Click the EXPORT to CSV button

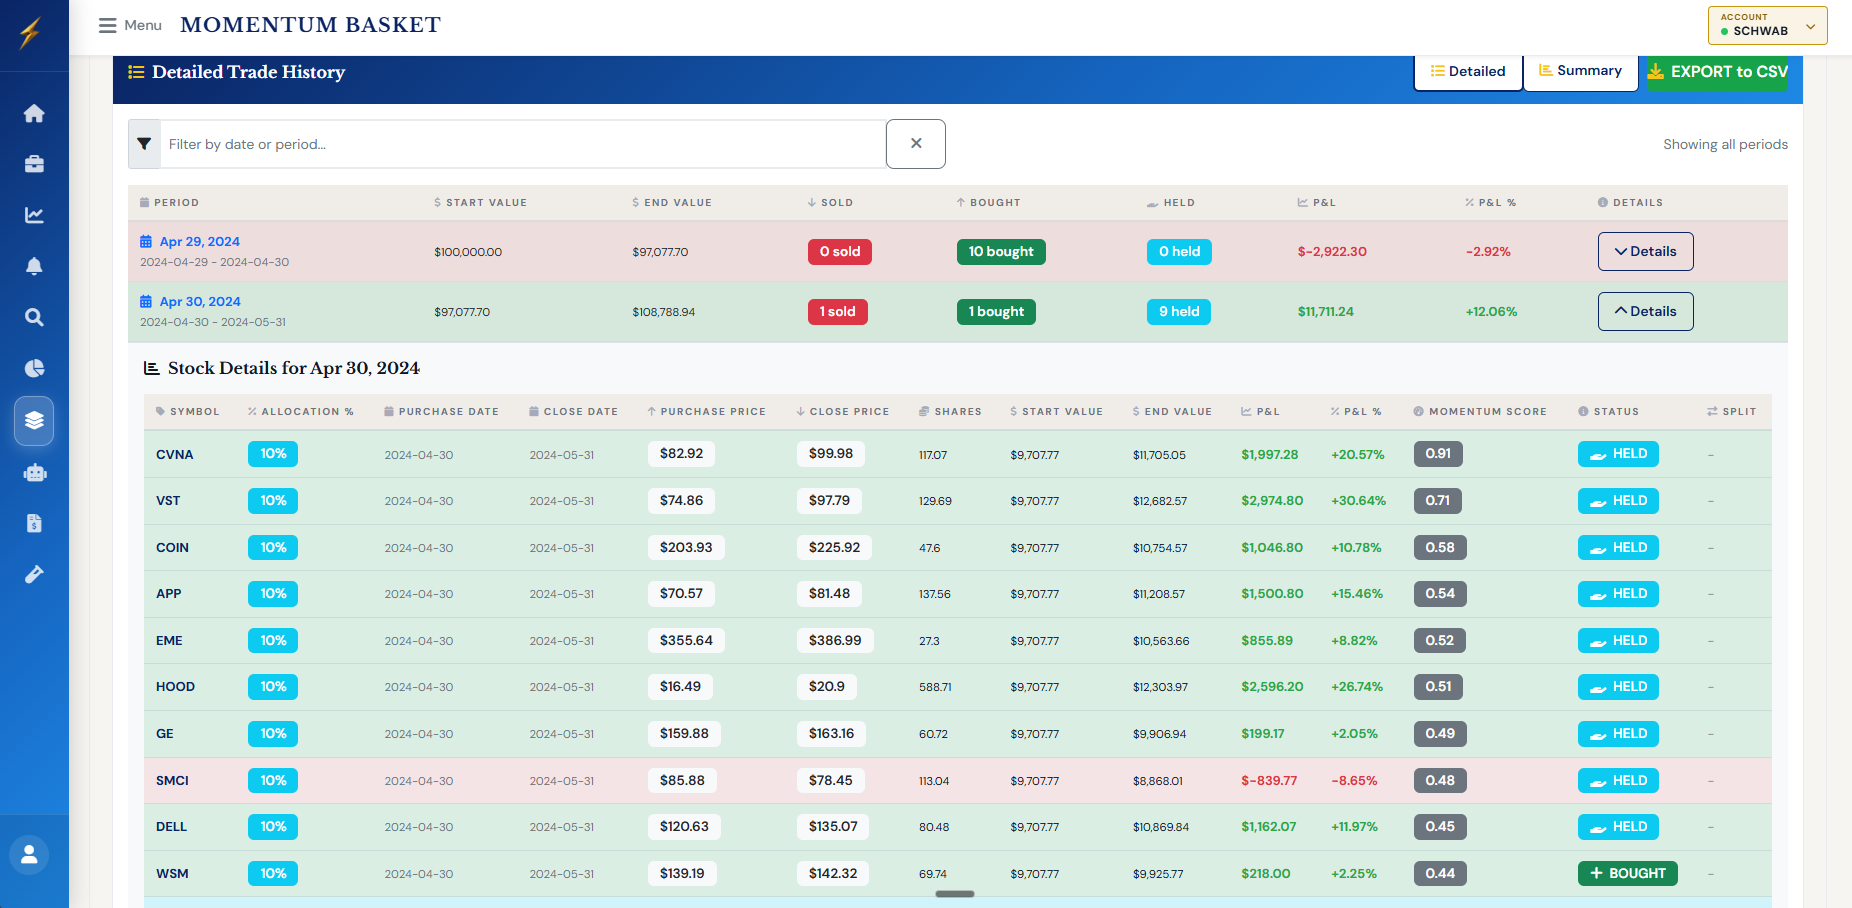[1717, 72]
